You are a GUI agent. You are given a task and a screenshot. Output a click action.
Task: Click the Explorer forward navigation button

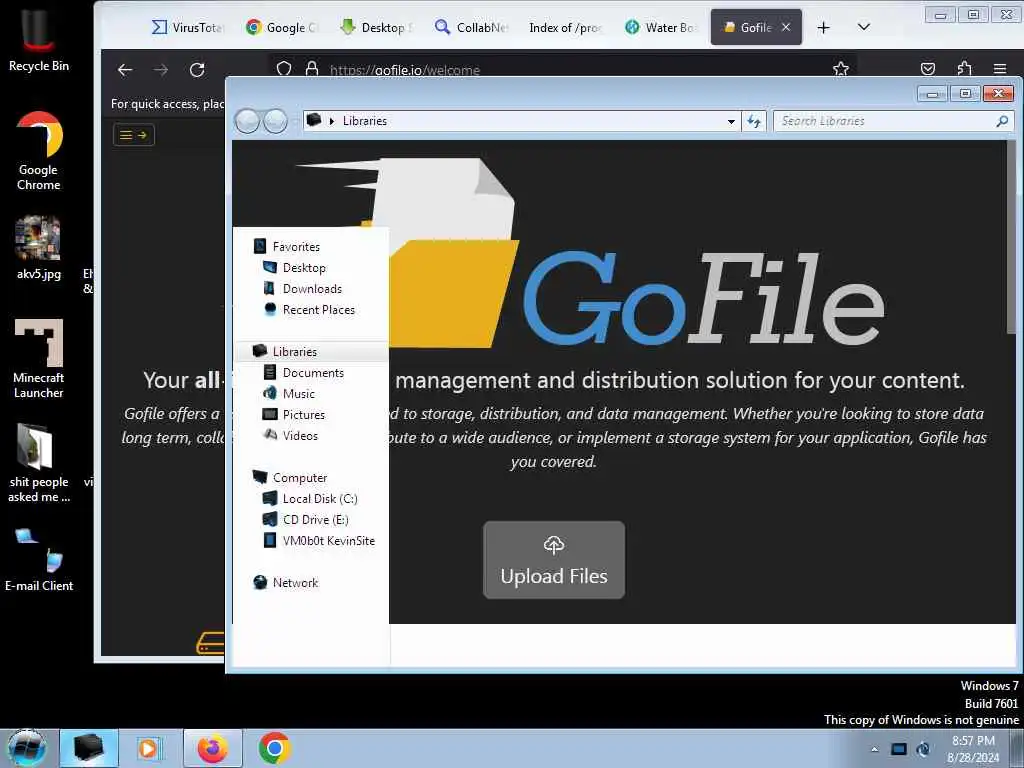tap(275, 121)
